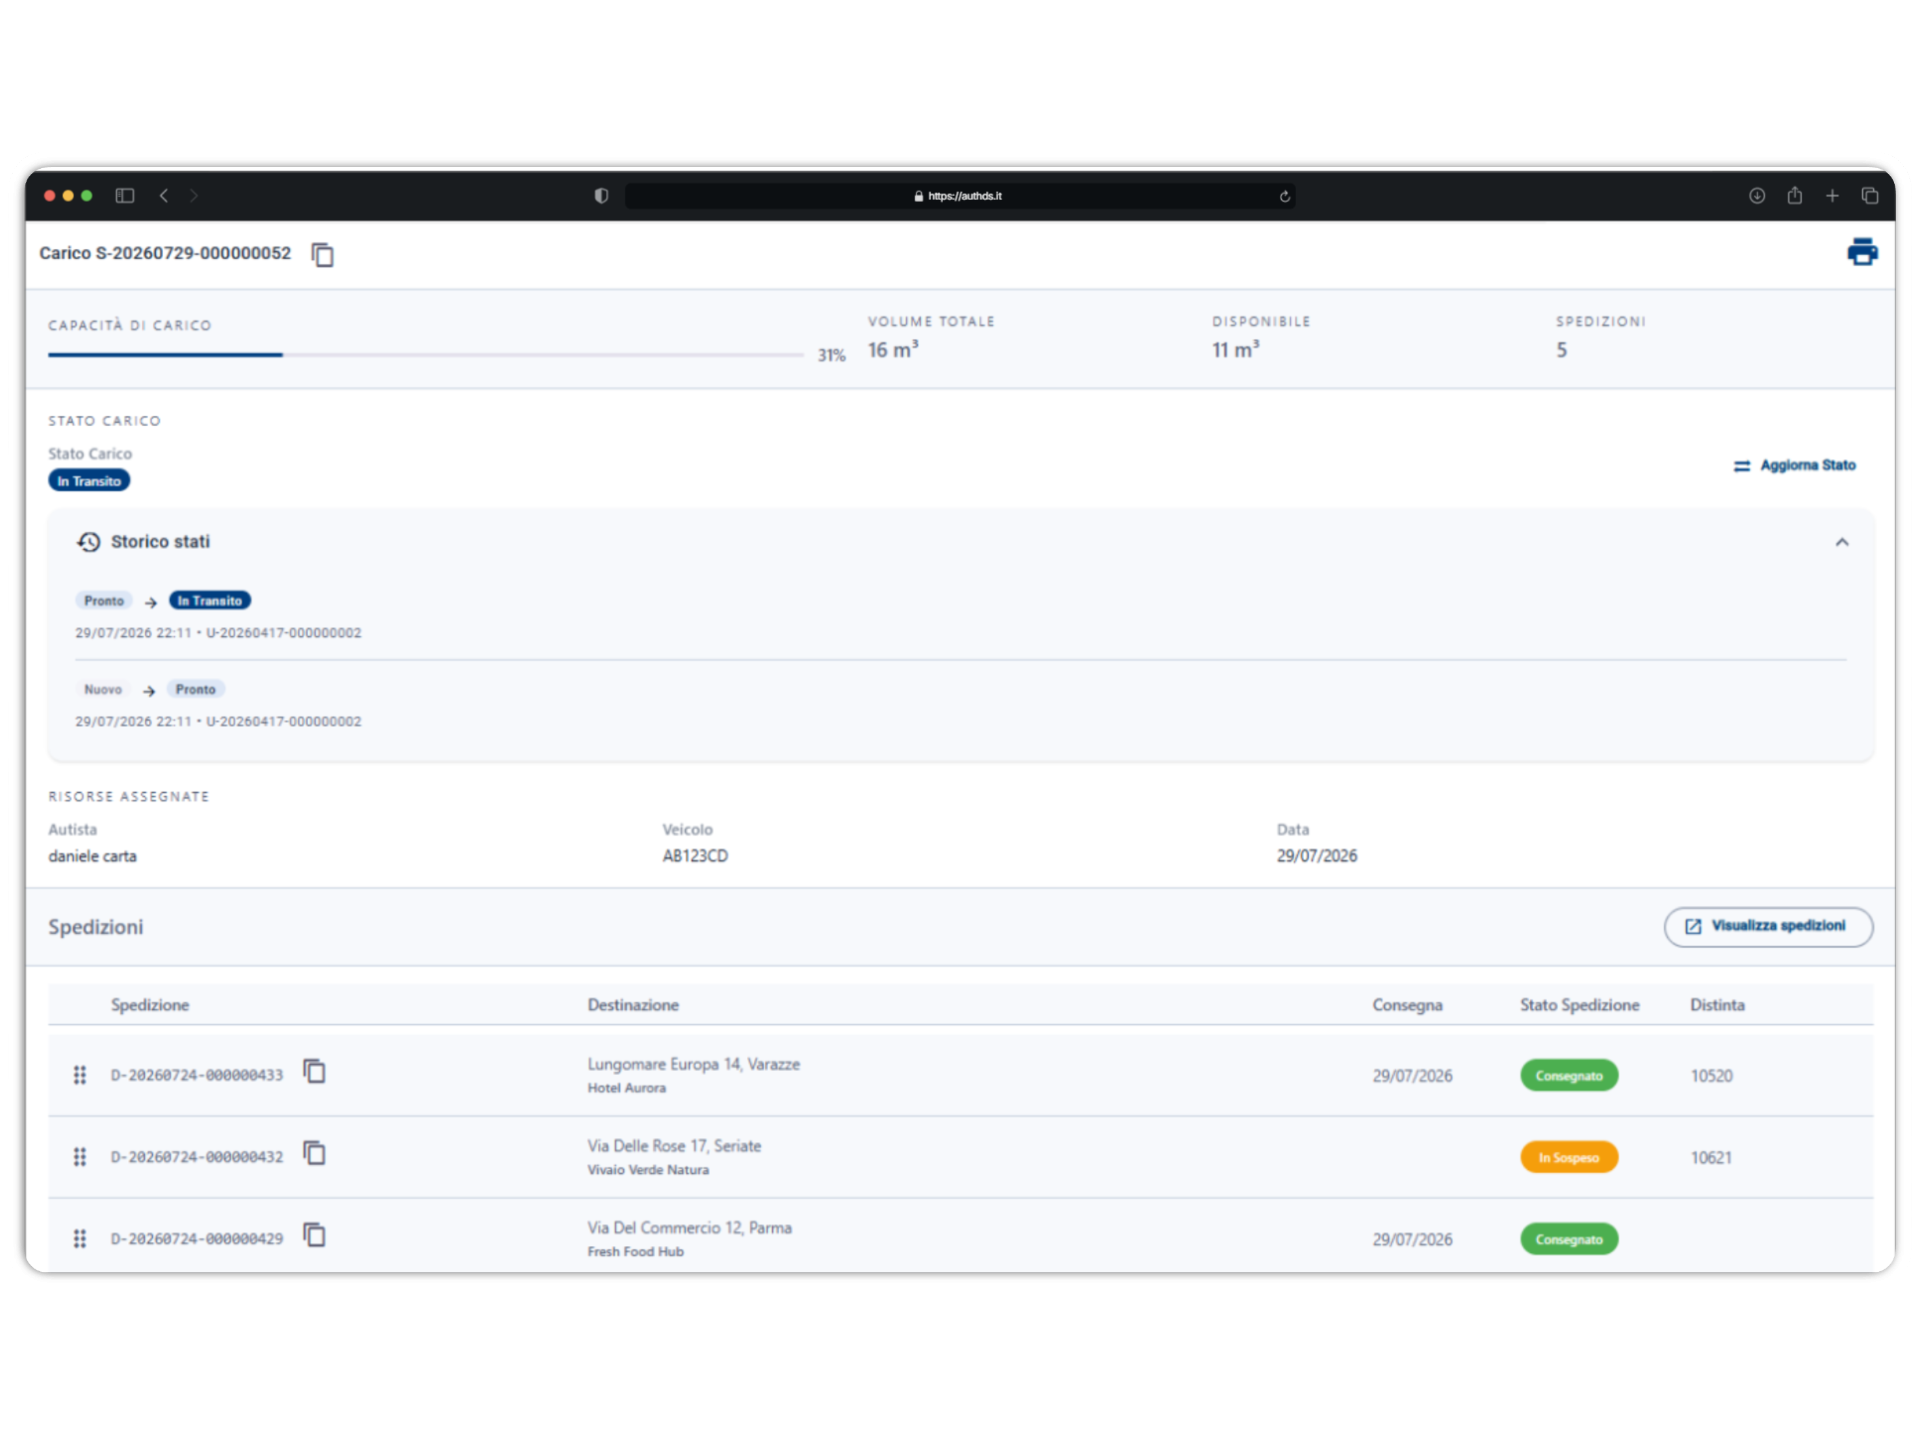Click the Distinta column header
The height and width of the screenshot is (1440, 1920).
coord(1717,1005)
